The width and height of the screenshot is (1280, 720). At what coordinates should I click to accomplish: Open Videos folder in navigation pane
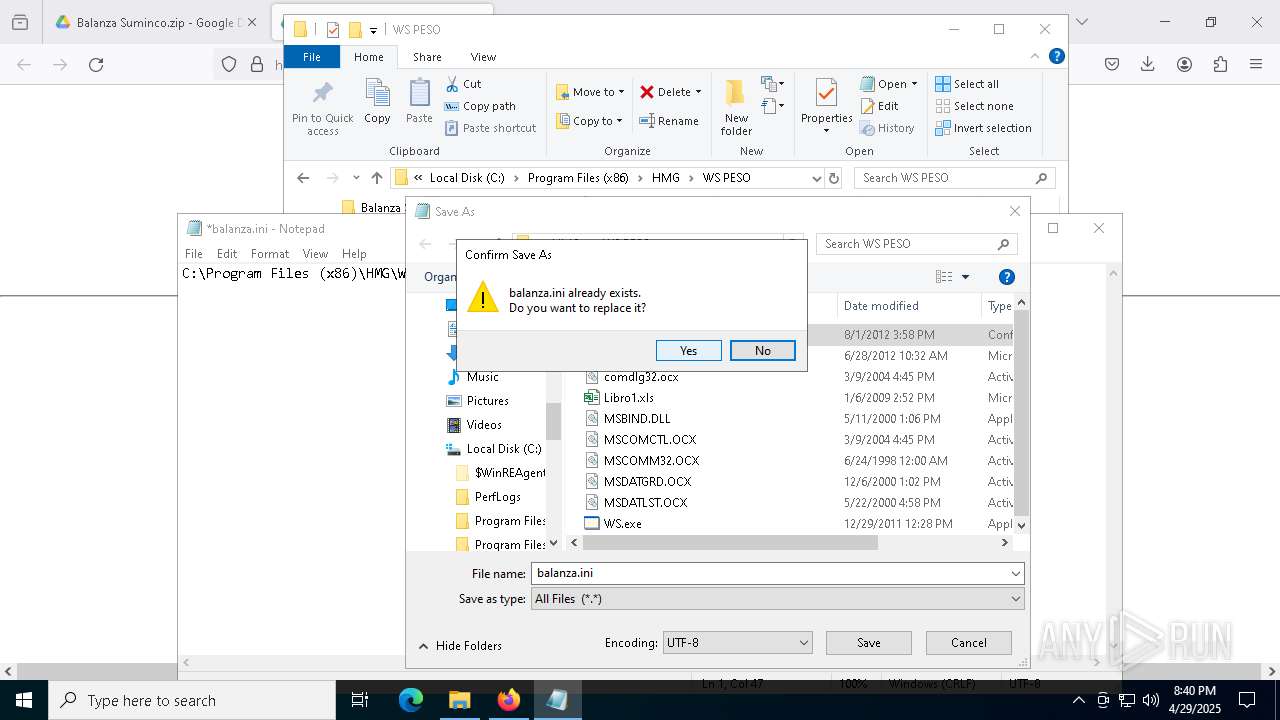tap(484, 425)
